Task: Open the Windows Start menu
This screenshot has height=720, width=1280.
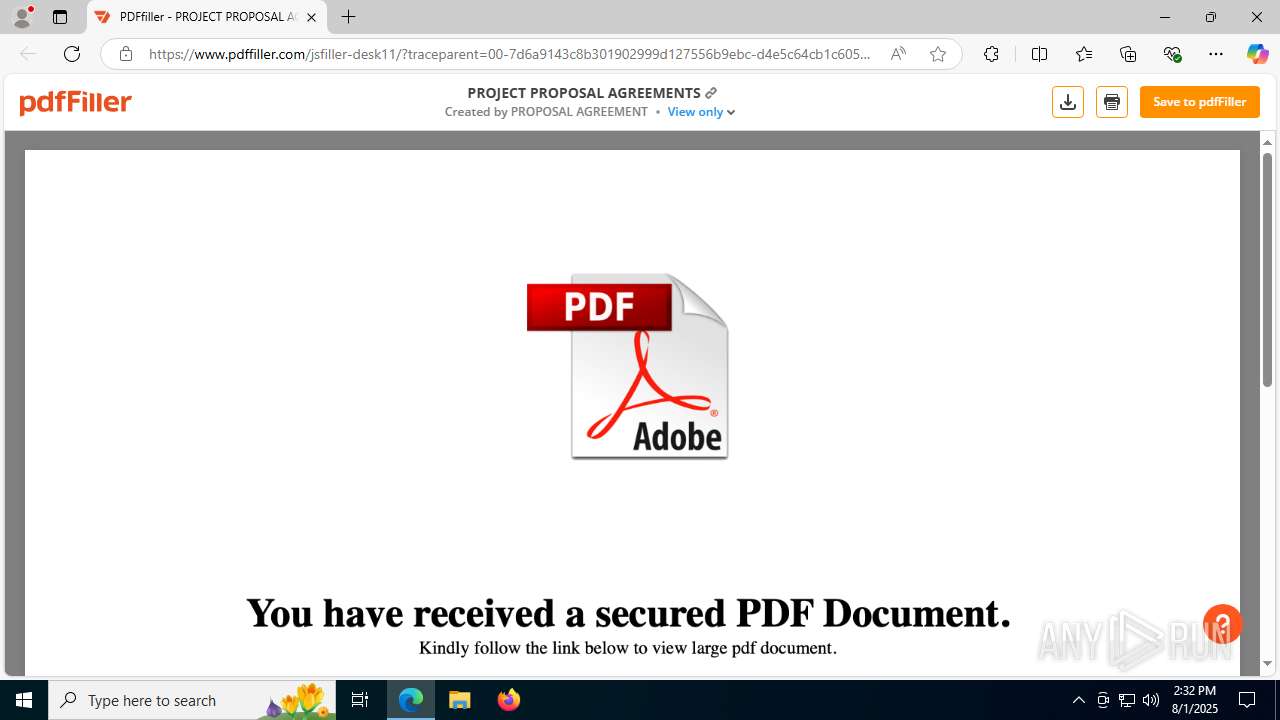Action: point(24,700)
